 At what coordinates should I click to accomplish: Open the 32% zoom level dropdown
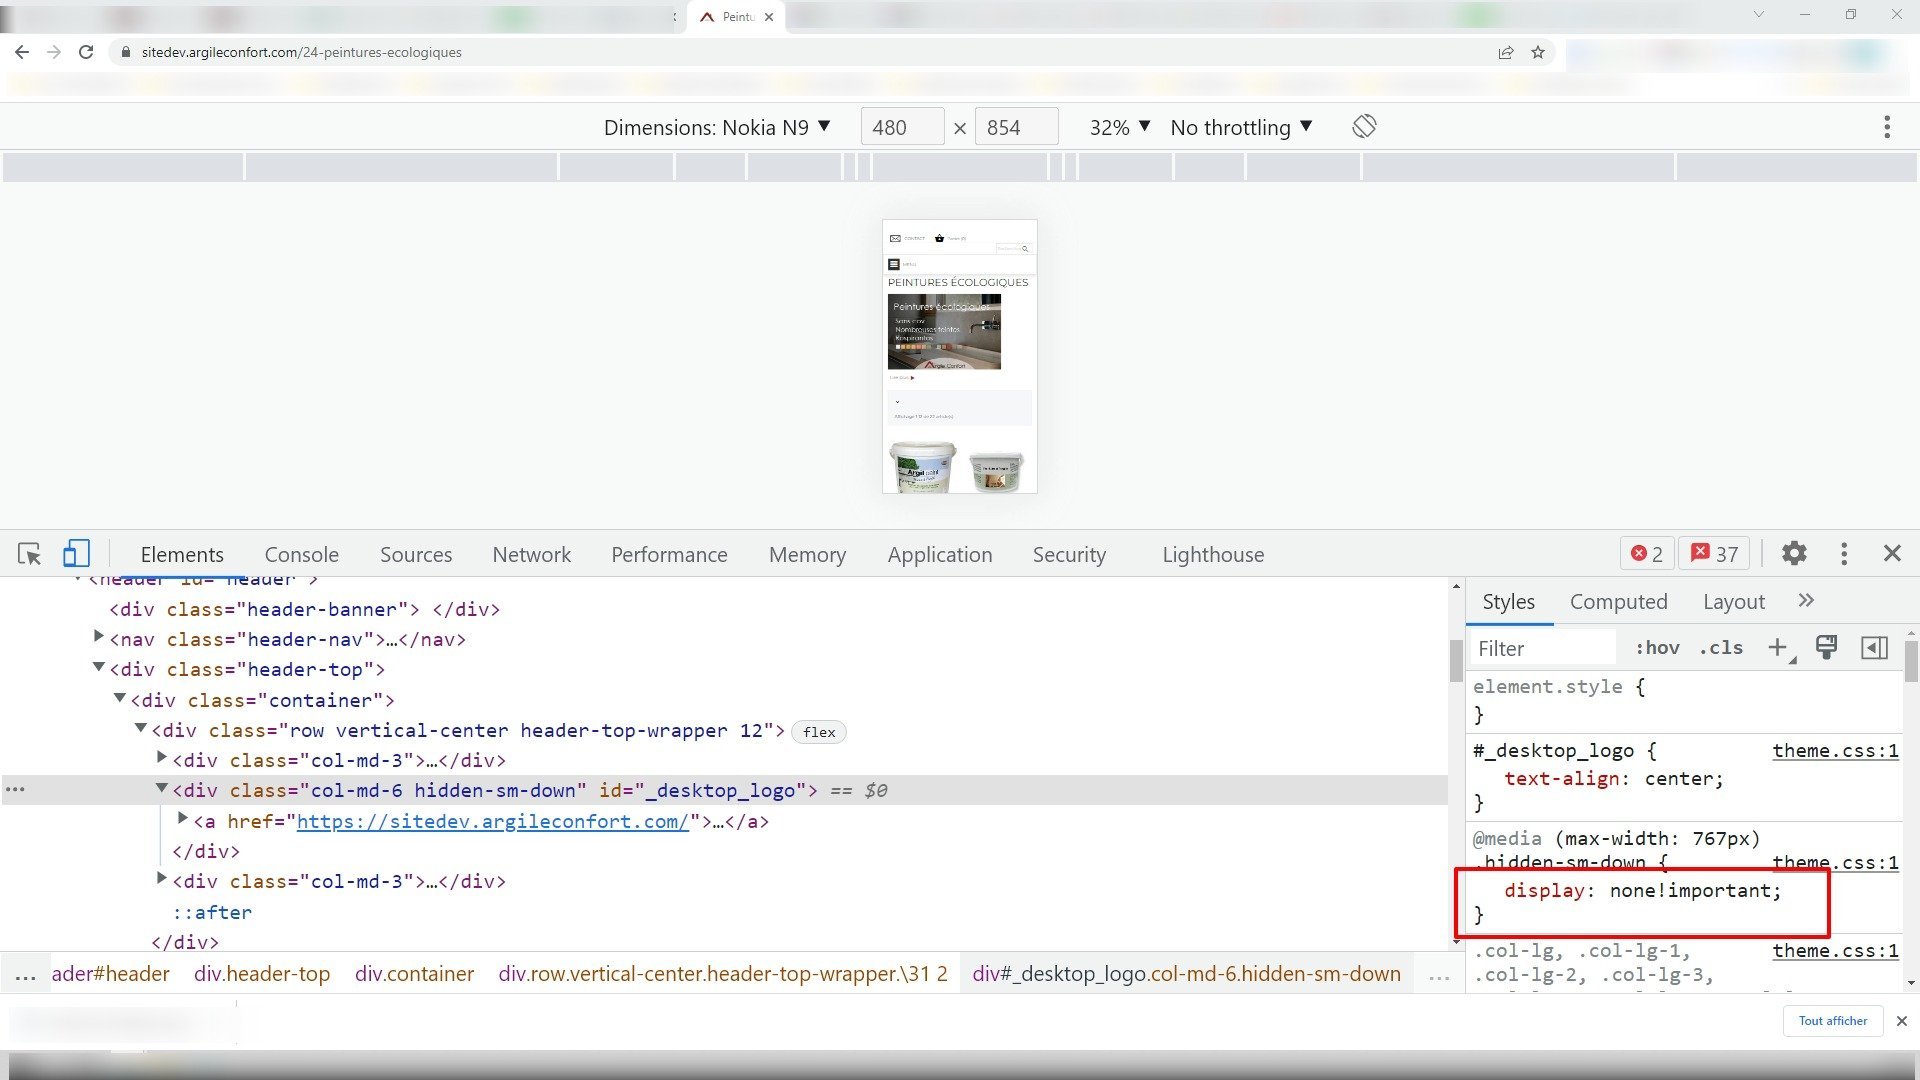tap(1120, 127)
